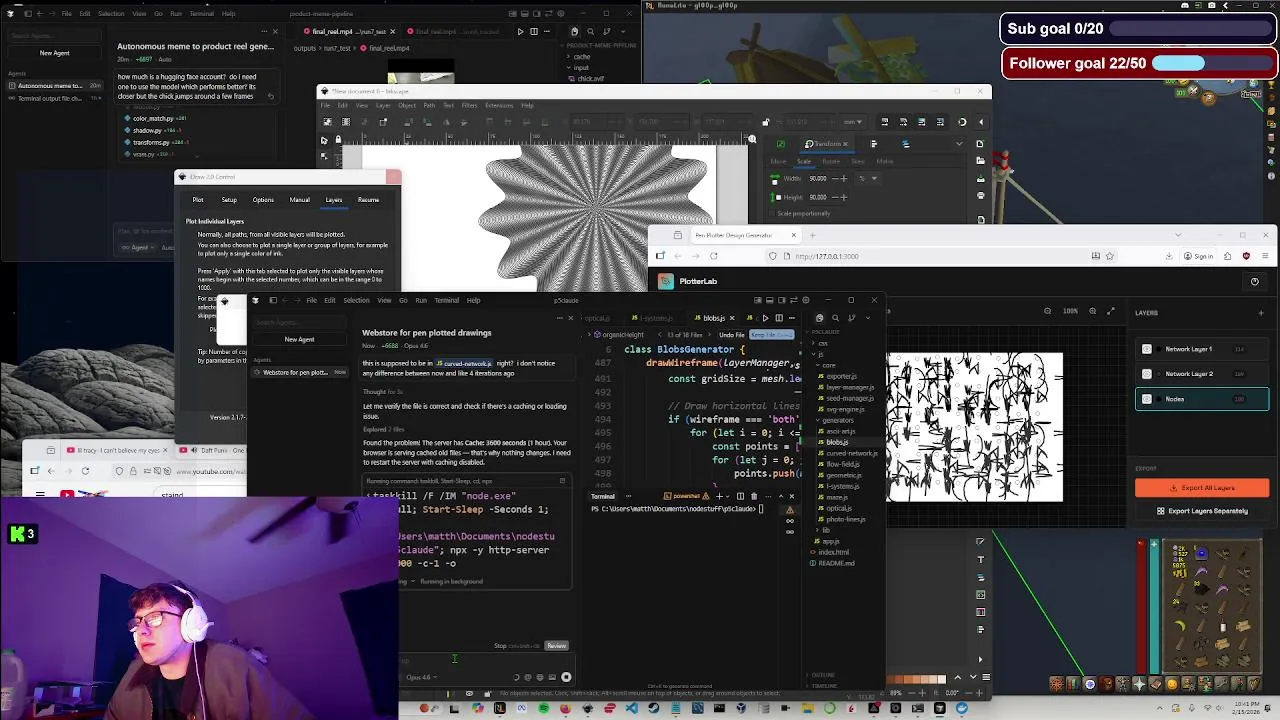Click Sign in button in browser
The image size is (1280, 720).
1197,256
